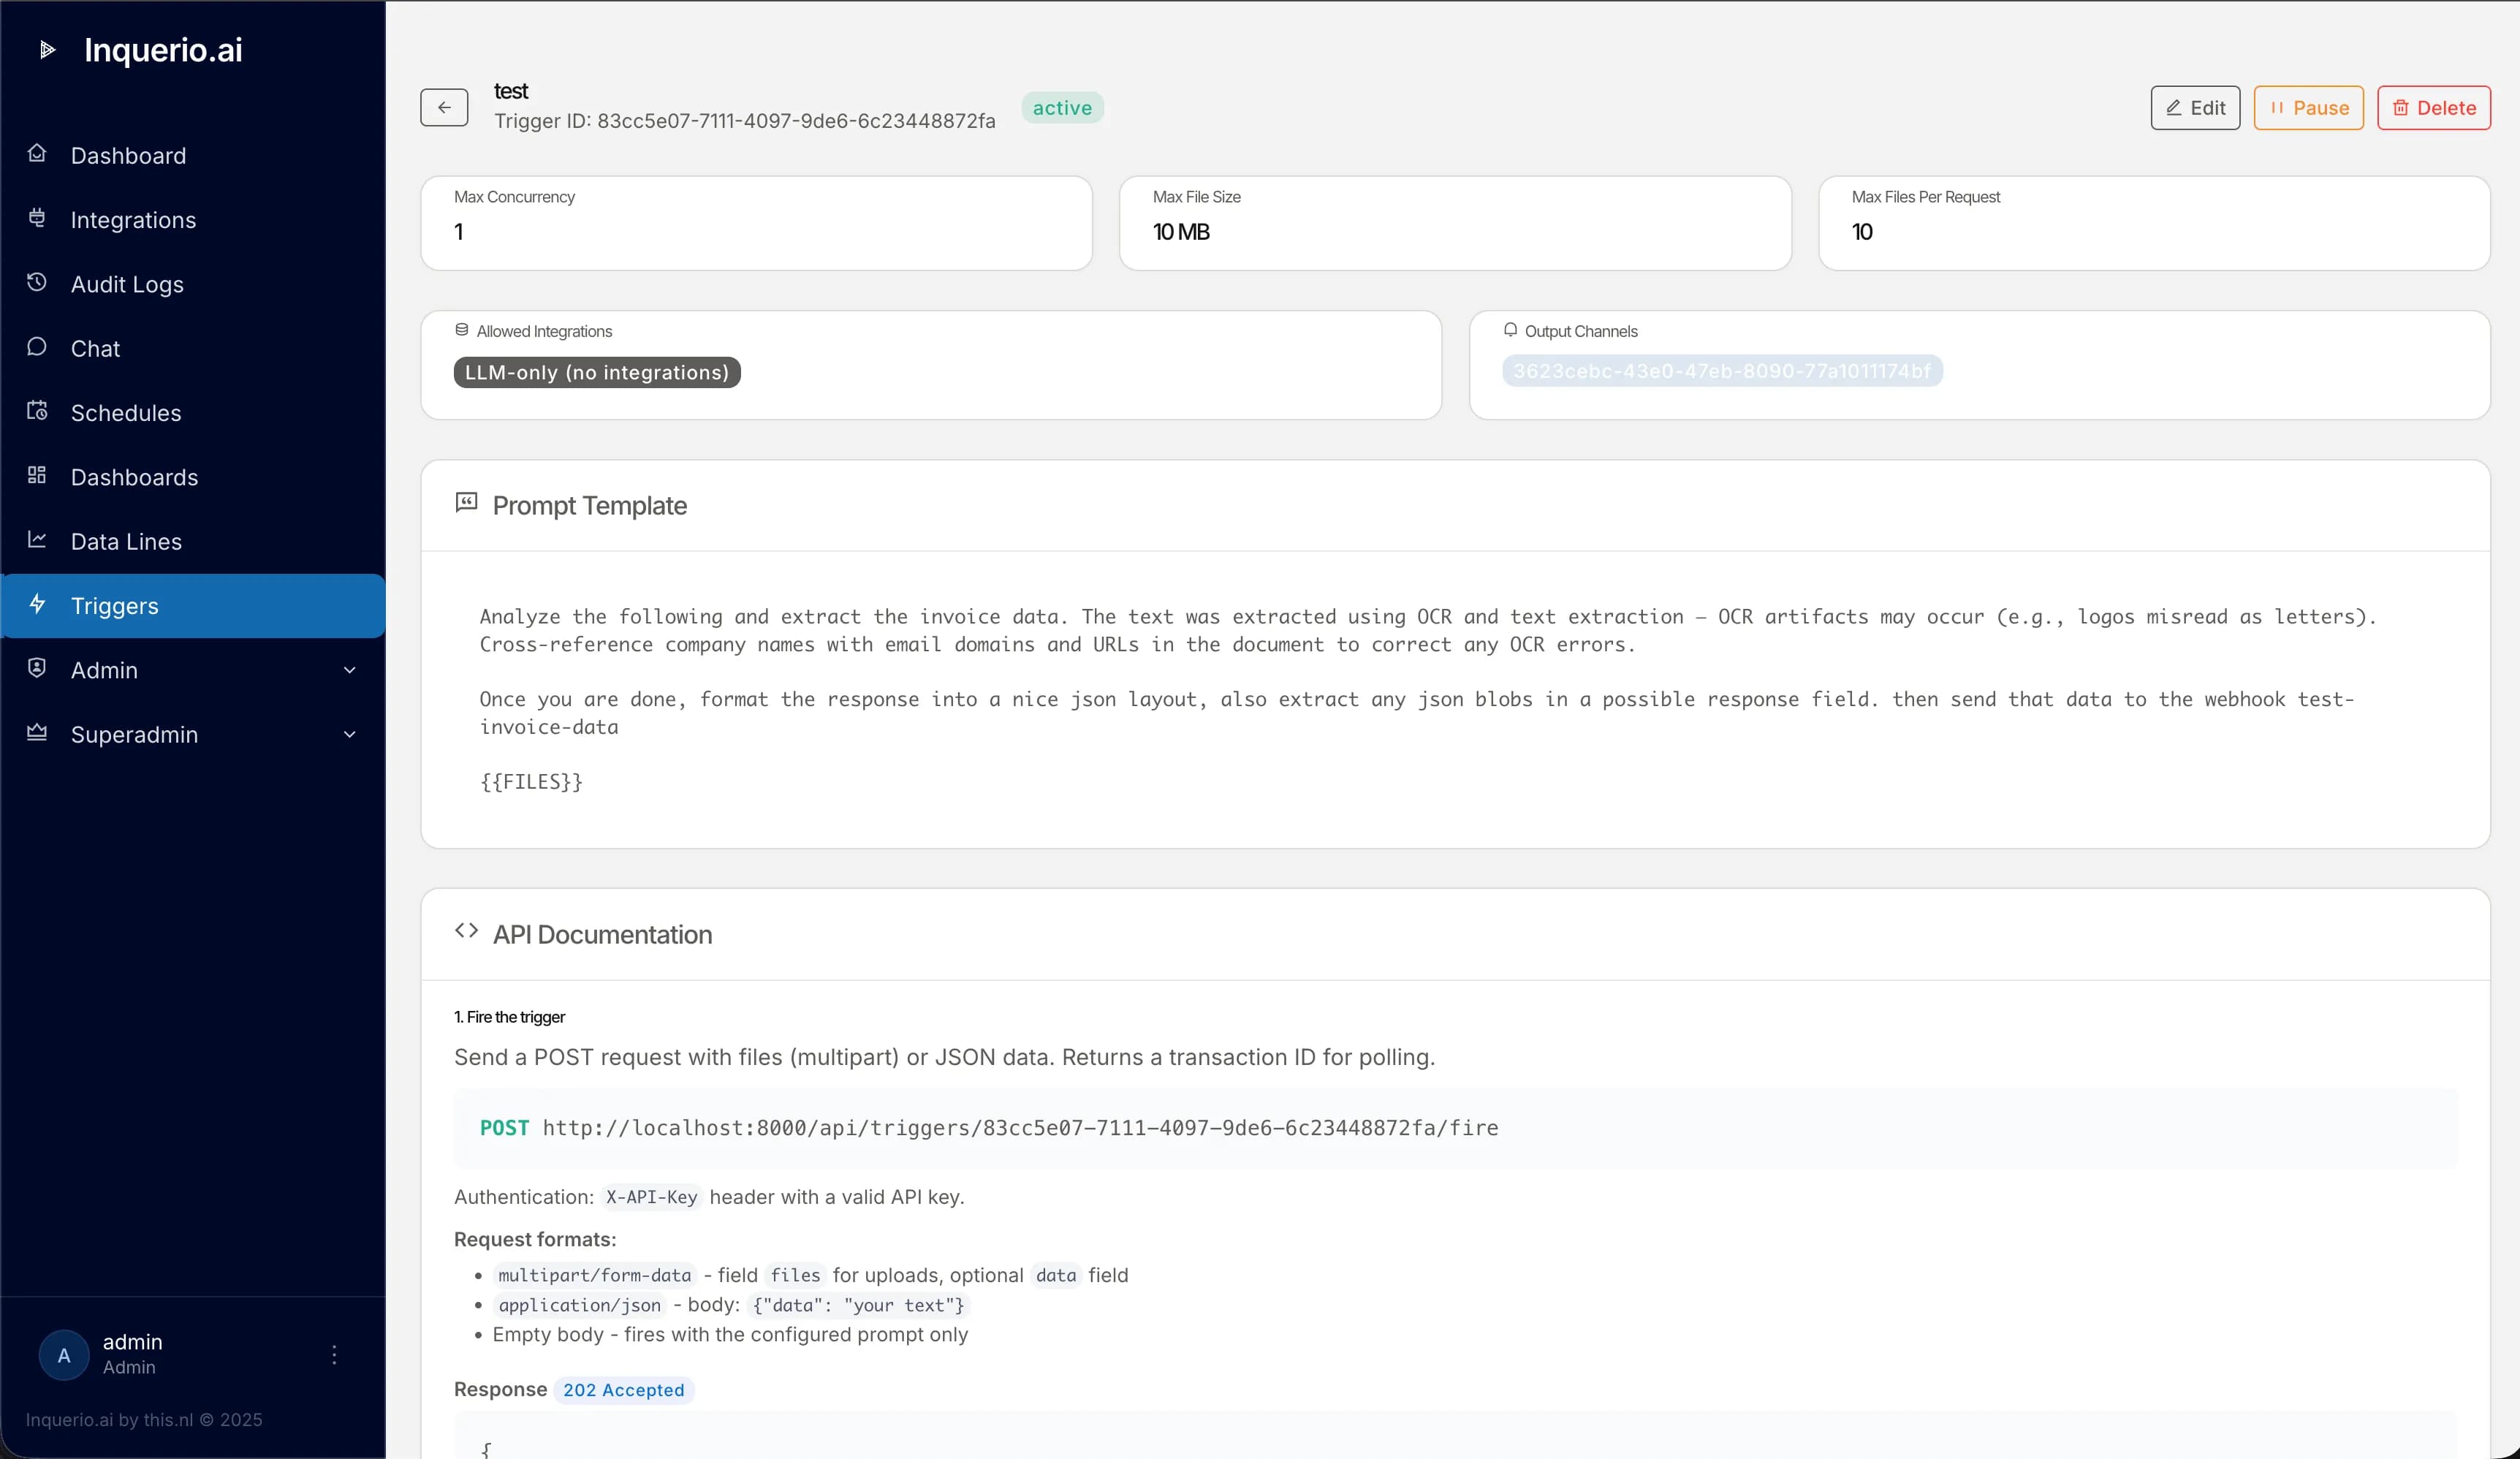Click the Chat bubble icon

point(37,347)
